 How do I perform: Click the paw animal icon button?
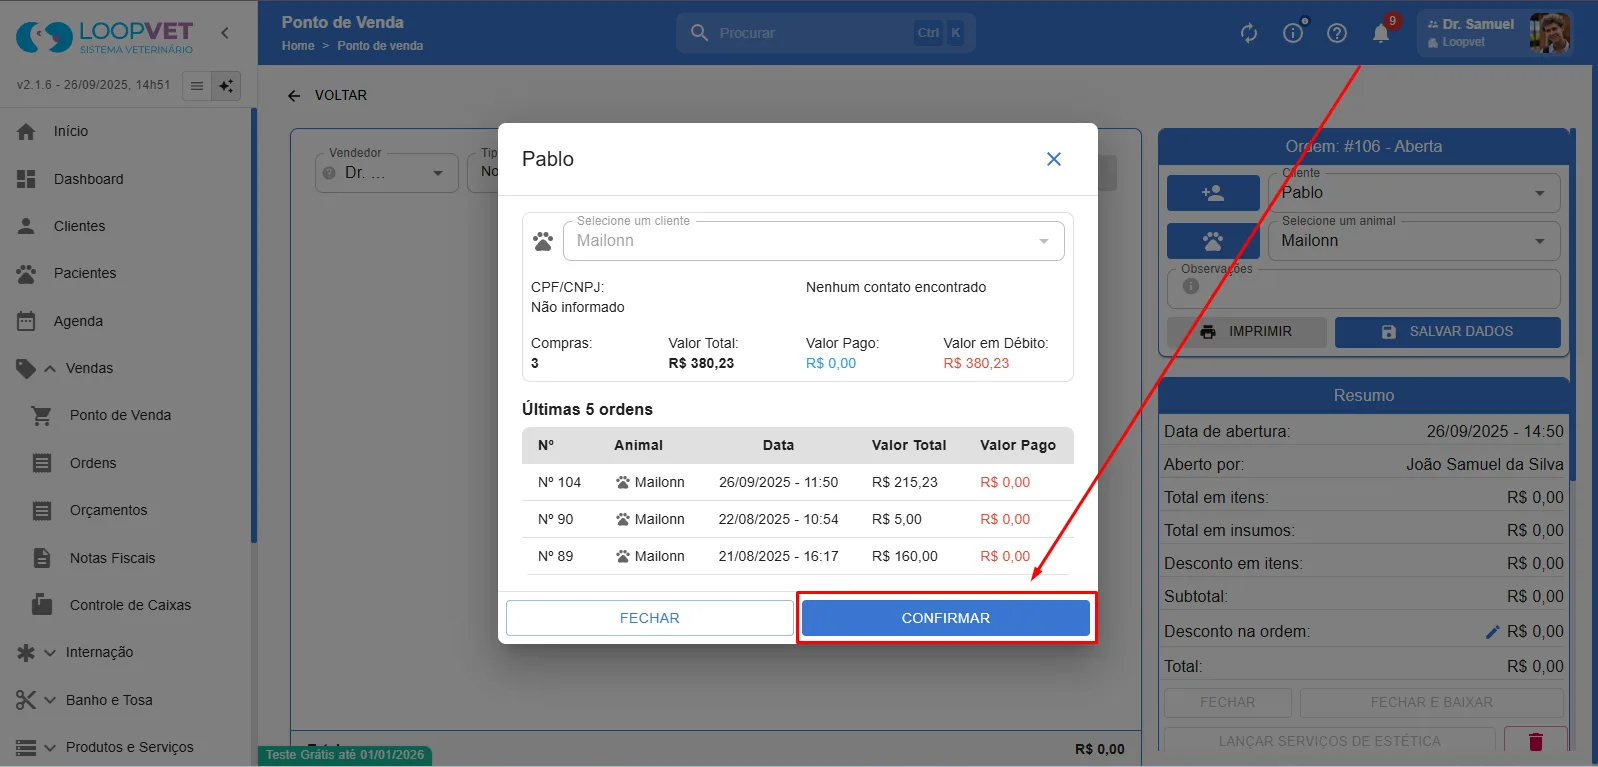coord(1213,241)
